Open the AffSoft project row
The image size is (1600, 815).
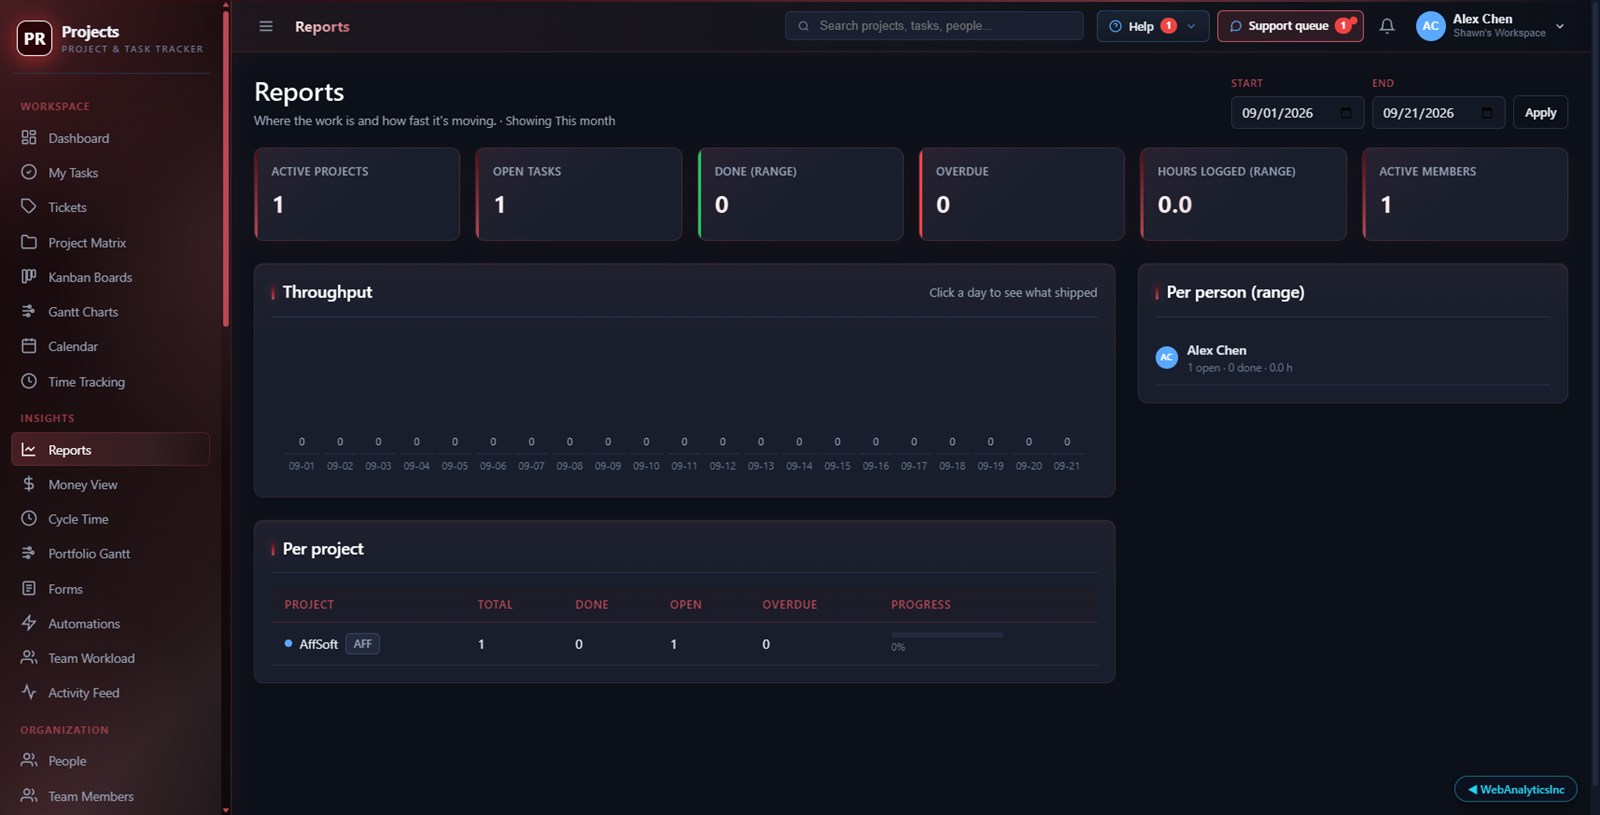point(684,644)
